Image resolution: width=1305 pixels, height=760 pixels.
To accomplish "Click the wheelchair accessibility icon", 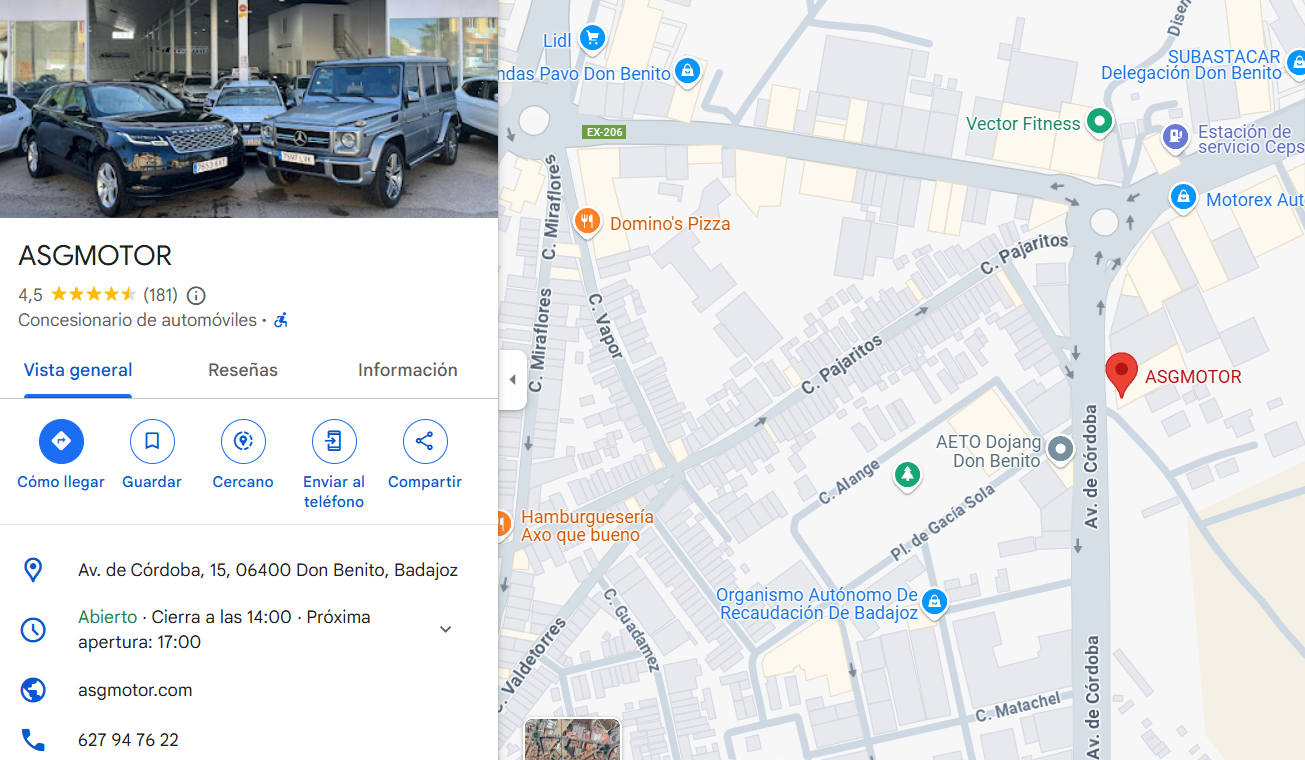I will (281, 320).
